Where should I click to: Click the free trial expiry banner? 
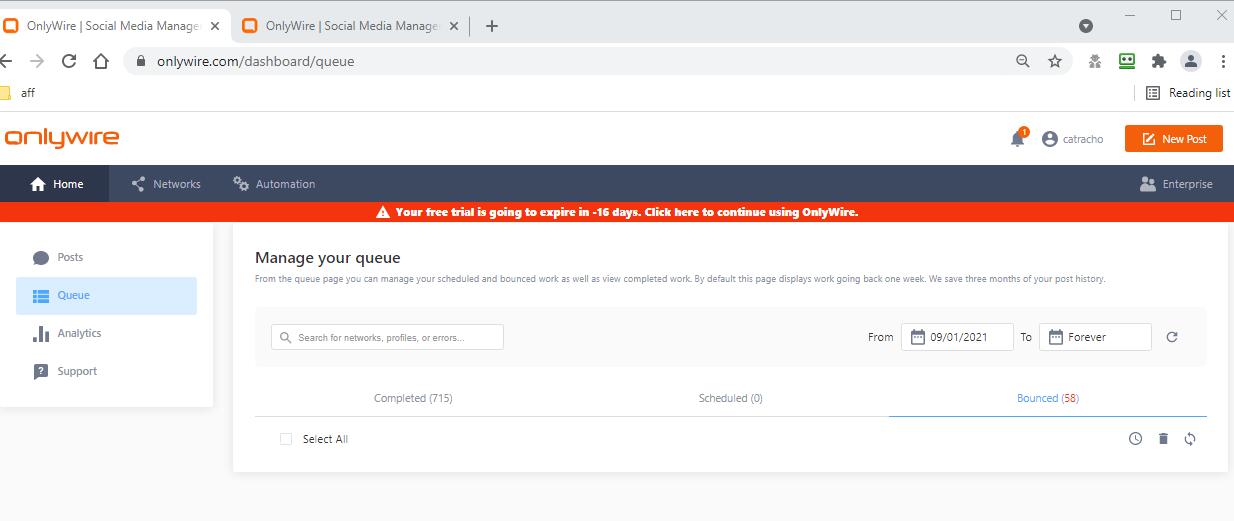click(617, 212)
